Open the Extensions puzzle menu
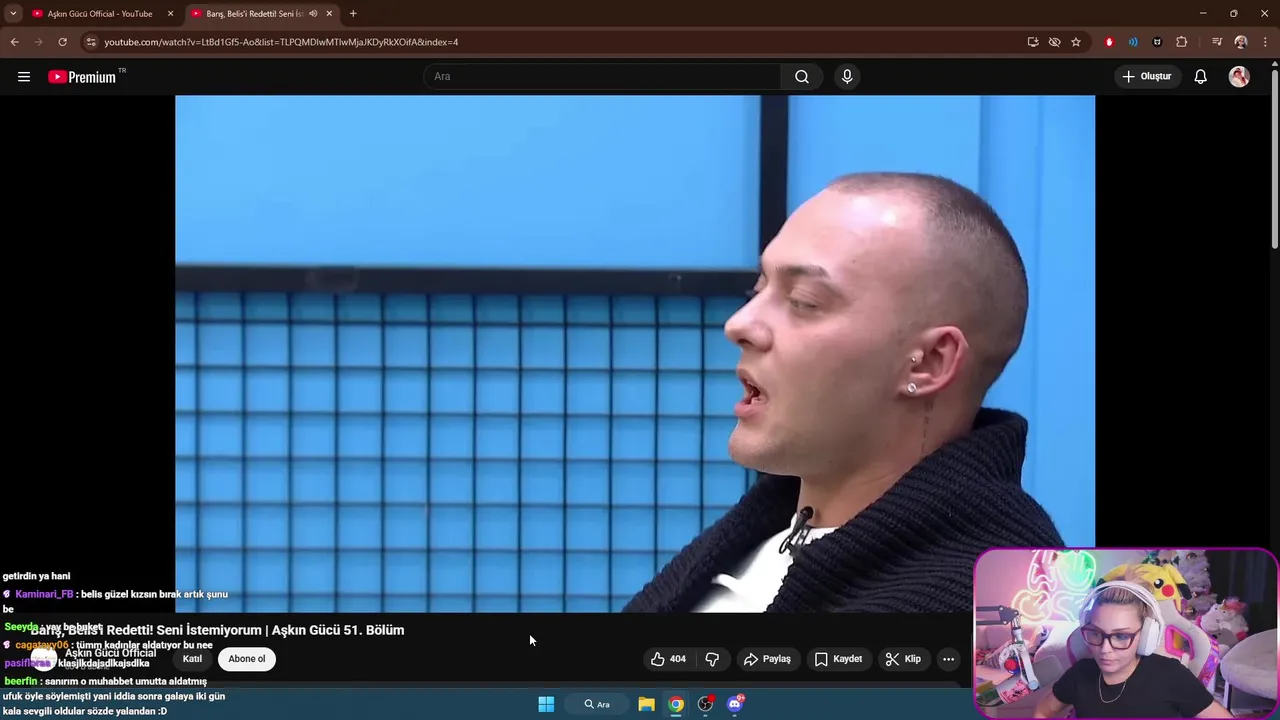This screenshot has width=1280, height=720. (1182, 42)
